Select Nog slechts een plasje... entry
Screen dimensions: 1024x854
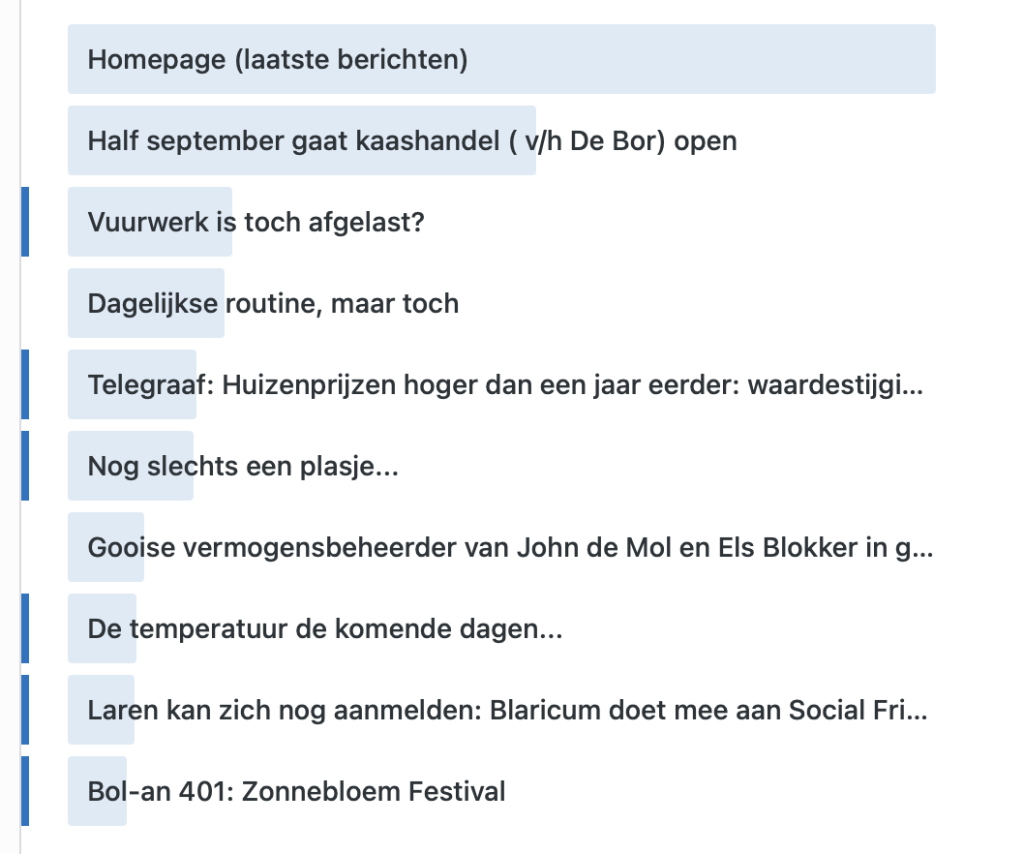[x=243, y=466]
